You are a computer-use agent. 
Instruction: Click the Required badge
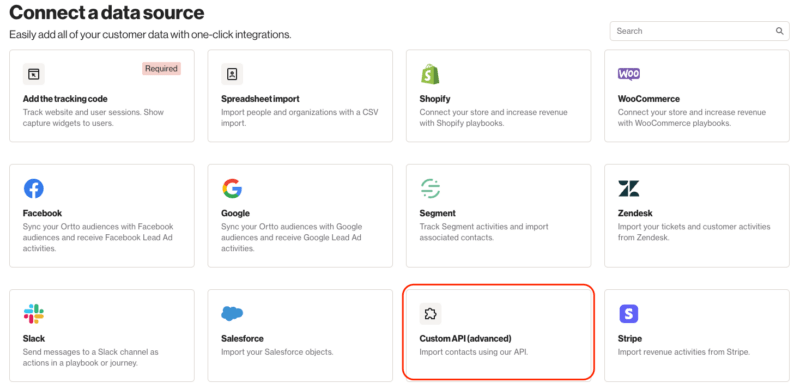161,68
